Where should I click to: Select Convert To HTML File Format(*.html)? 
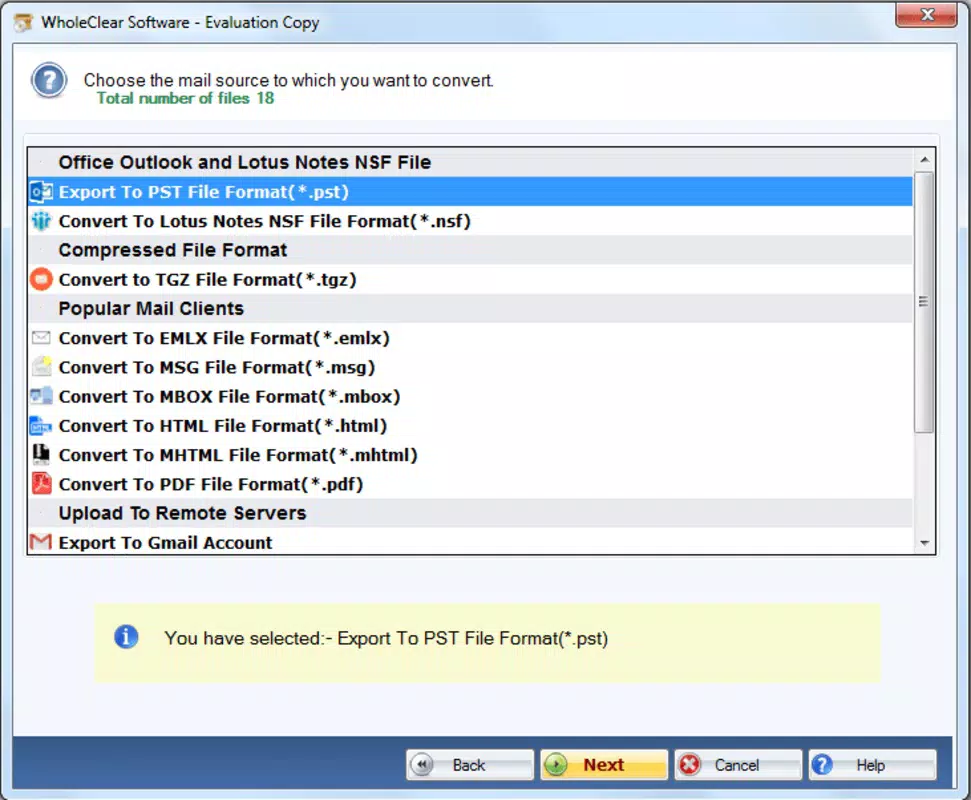(x=470, y=425)
